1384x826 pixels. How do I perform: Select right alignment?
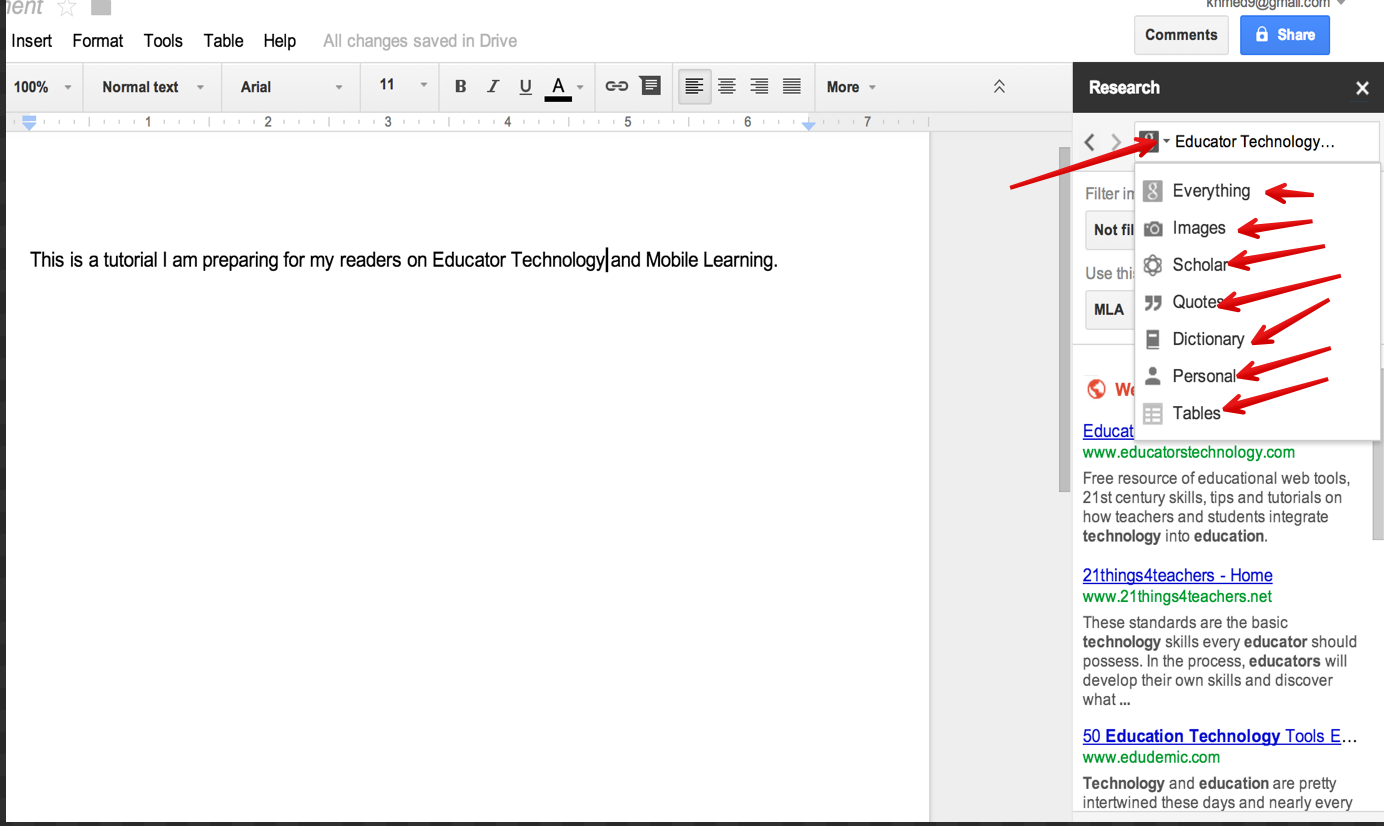pyautogui.click(x=759, y=87)
